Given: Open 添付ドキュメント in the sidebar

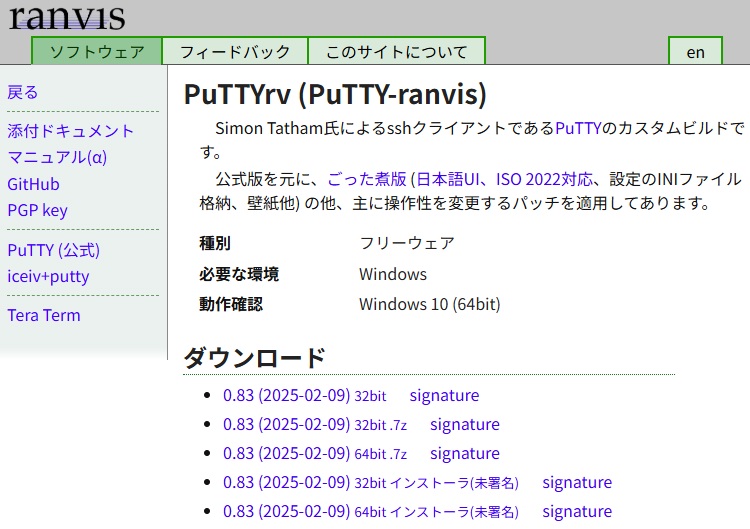Looking at the screenshot, I should pyautogui.click(x=70, y=131).
